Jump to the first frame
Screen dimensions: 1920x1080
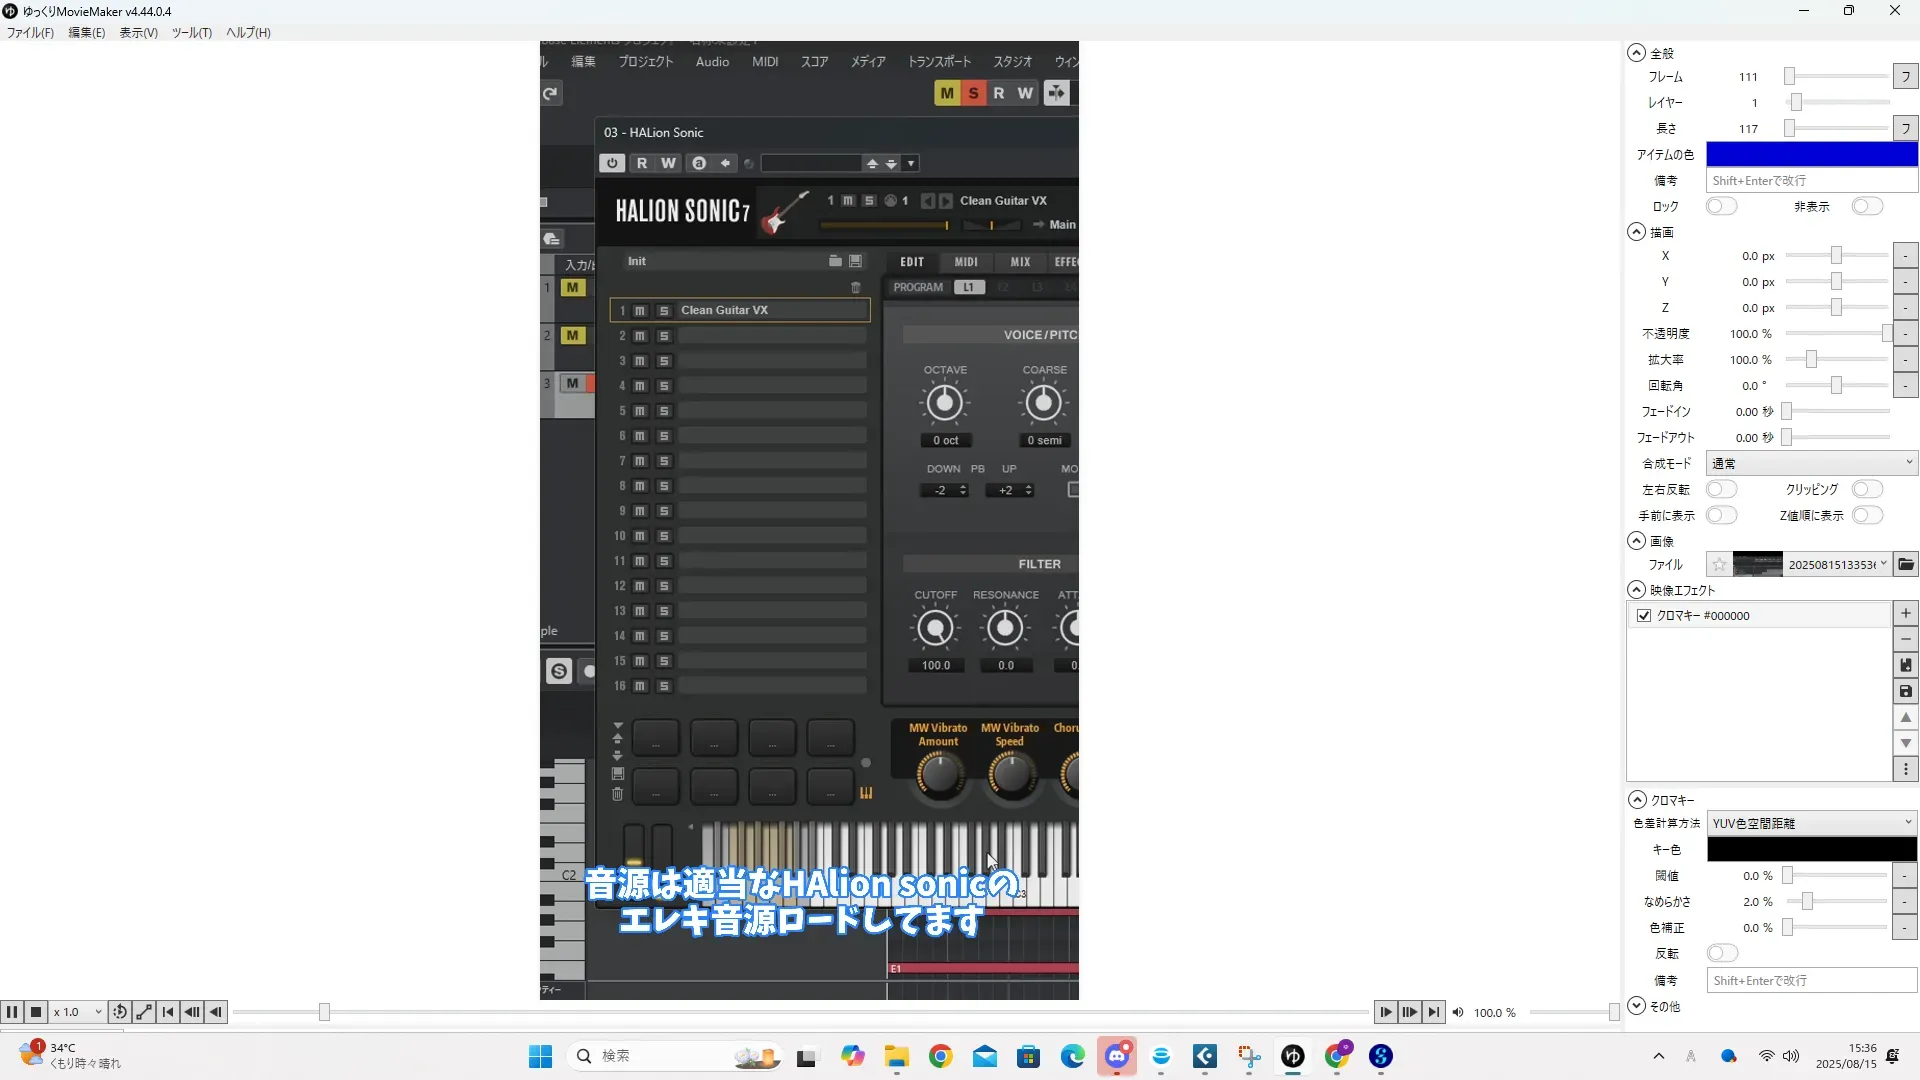tap(168, 1012)
